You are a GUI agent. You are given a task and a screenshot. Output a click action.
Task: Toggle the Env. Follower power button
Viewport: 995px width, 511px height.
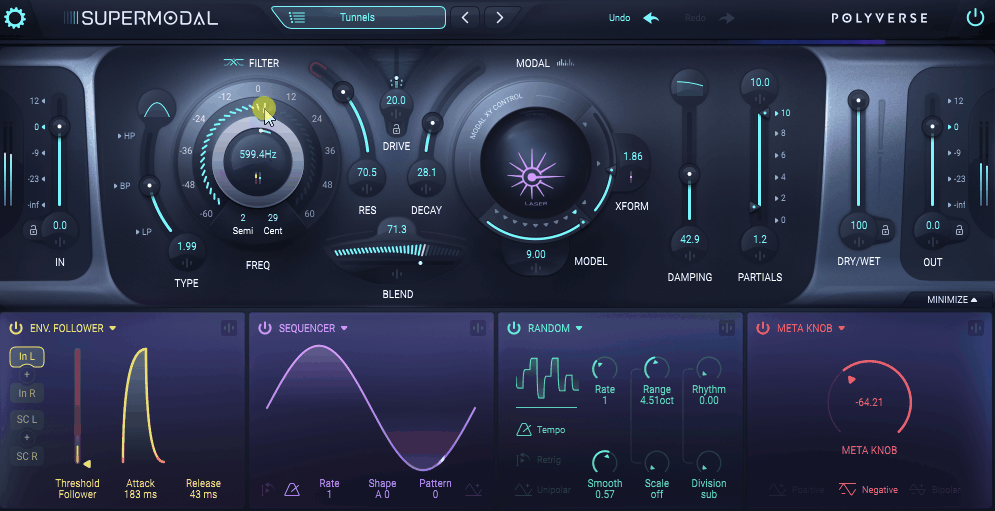tap(16, 328)
